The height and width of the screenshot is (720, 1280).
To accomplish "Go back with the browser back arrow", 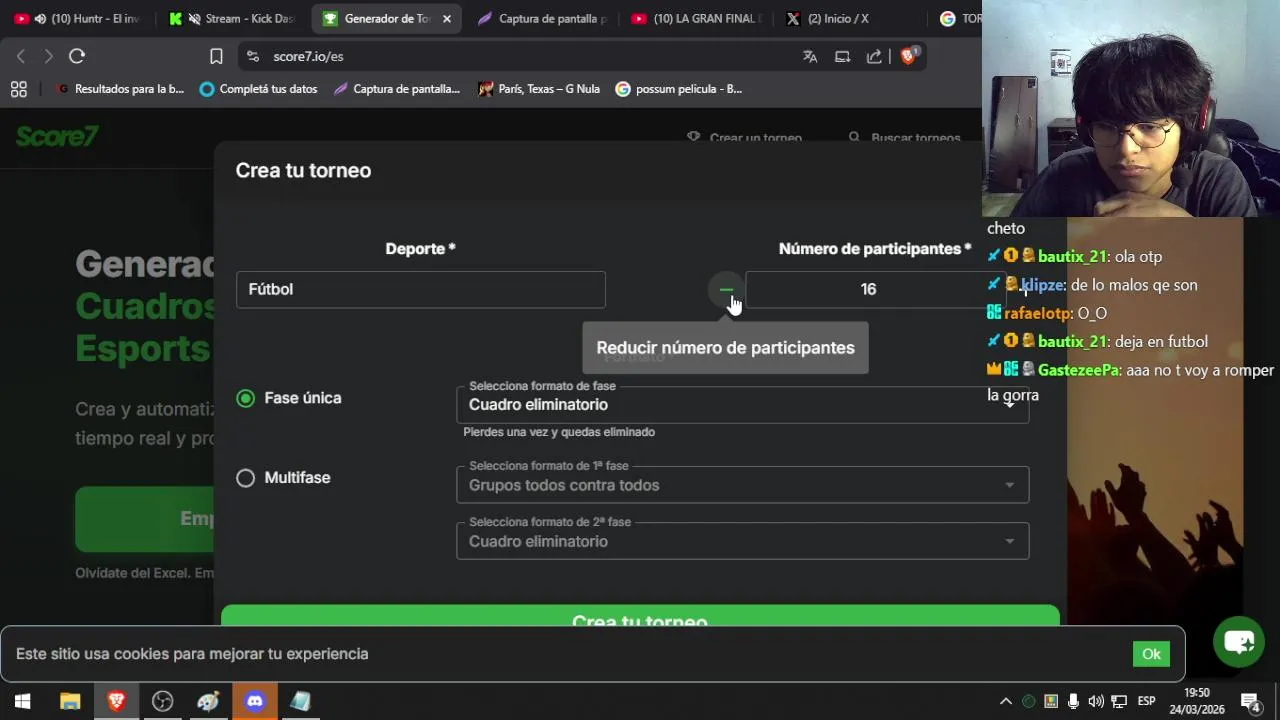I will (x=21, y=56).
